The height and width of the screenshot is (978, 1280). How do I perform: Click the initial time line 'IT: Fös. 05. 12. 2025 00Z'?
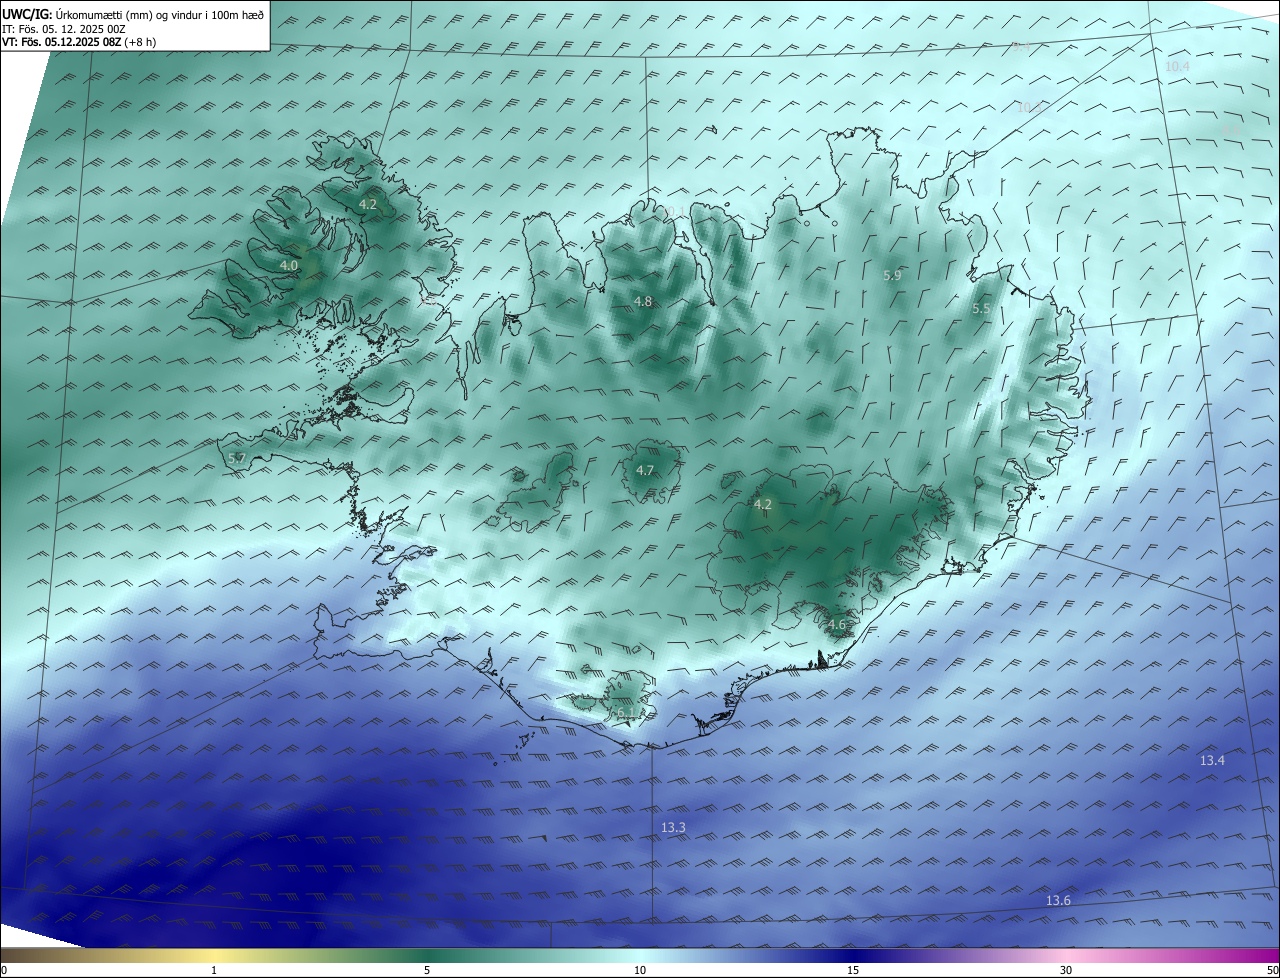(64, 29)
